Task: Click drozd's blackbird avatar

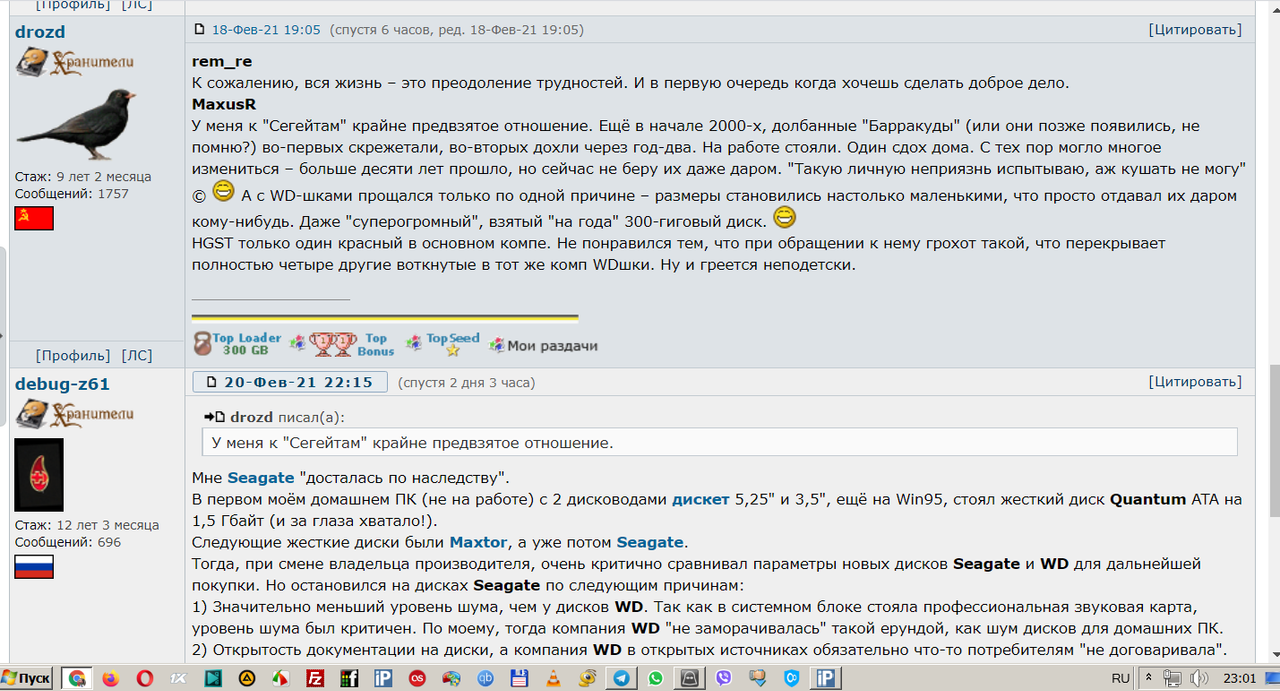Action: coord(76,124)
